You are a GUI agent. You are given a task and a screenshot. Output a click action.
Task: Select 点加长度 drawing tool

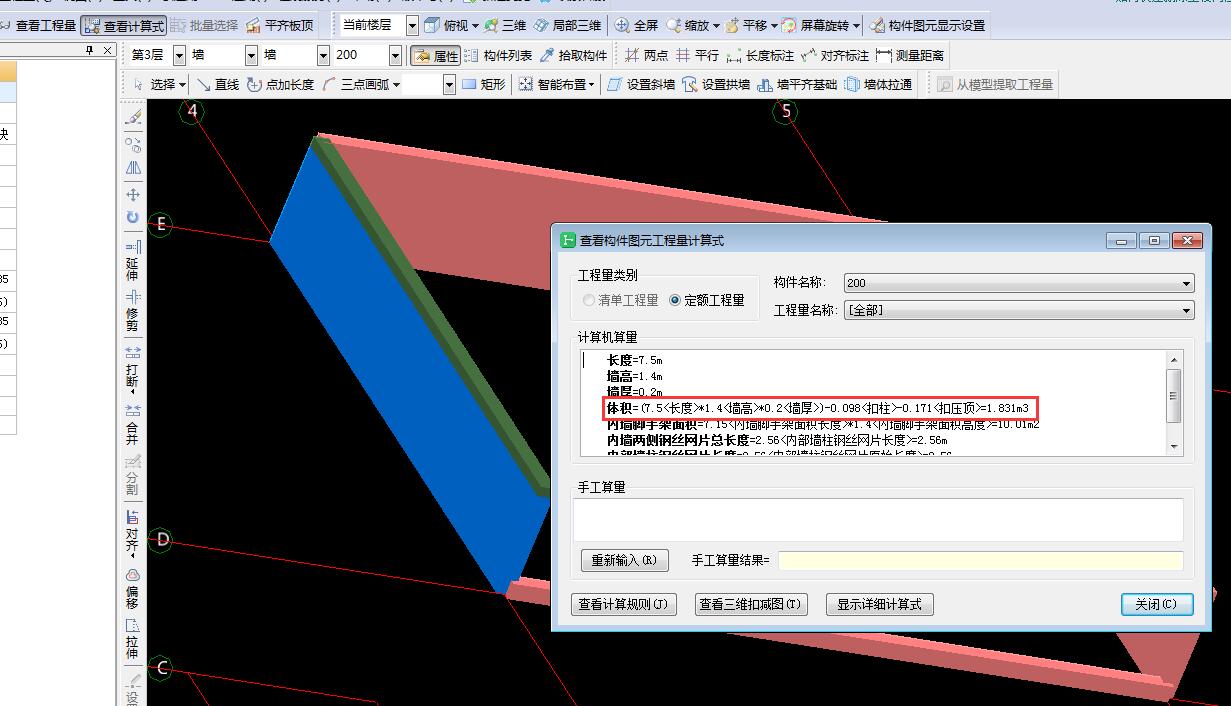(281, 84)
